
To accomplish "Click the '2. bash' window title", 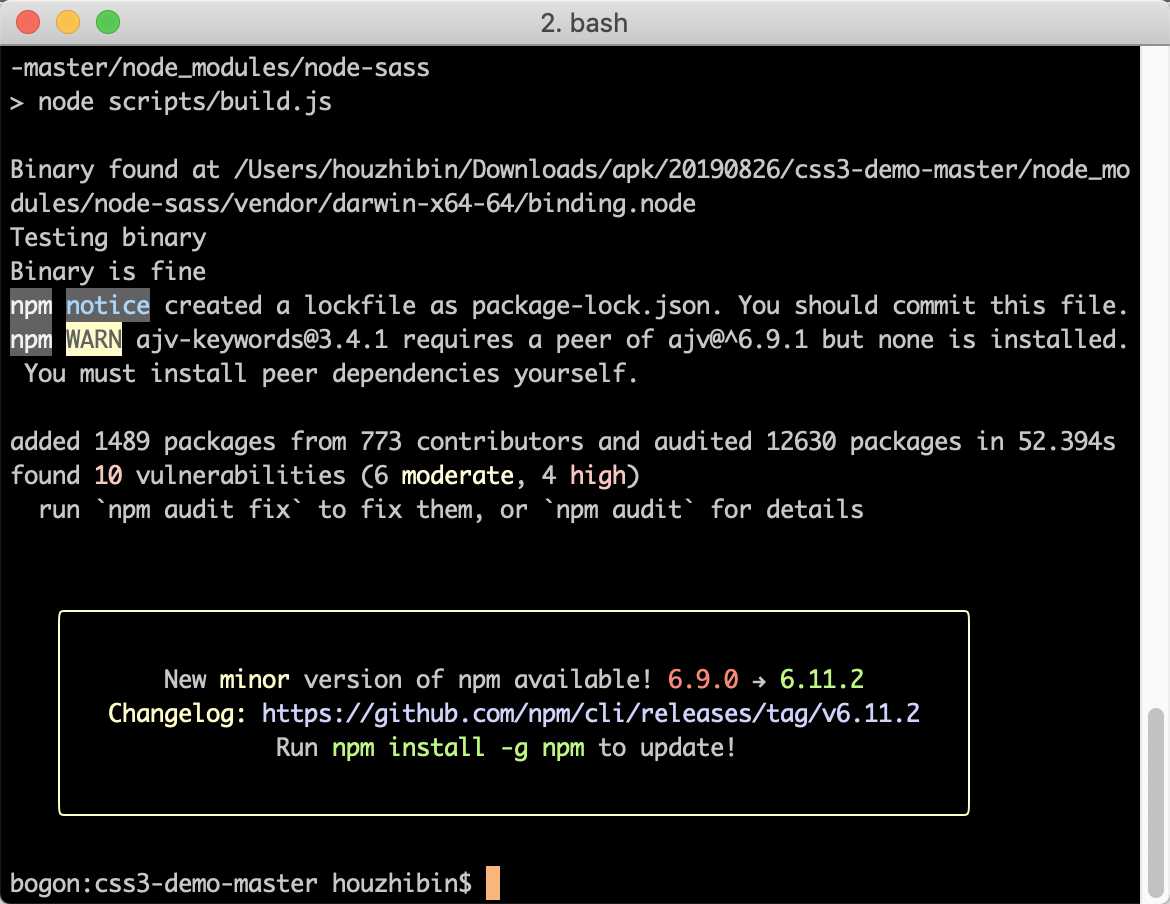I will (x=584, y=23).
